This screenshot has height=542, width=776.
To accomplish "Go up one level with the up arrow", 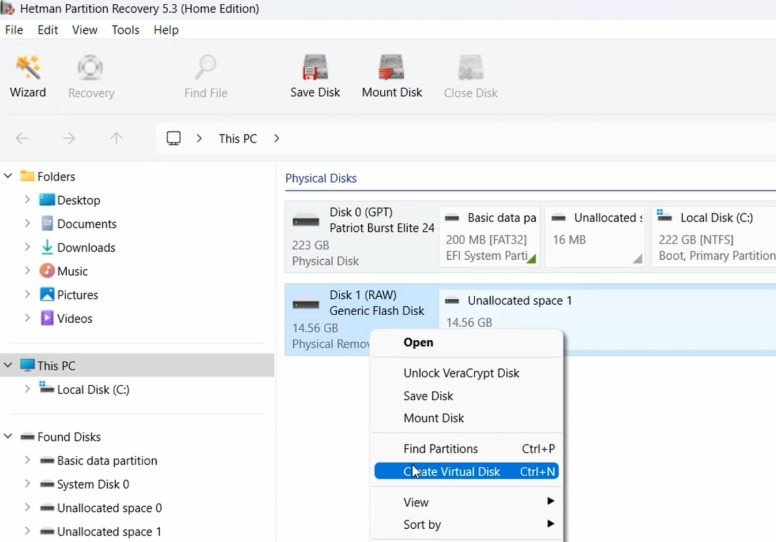I will click(x=116, y=138).
